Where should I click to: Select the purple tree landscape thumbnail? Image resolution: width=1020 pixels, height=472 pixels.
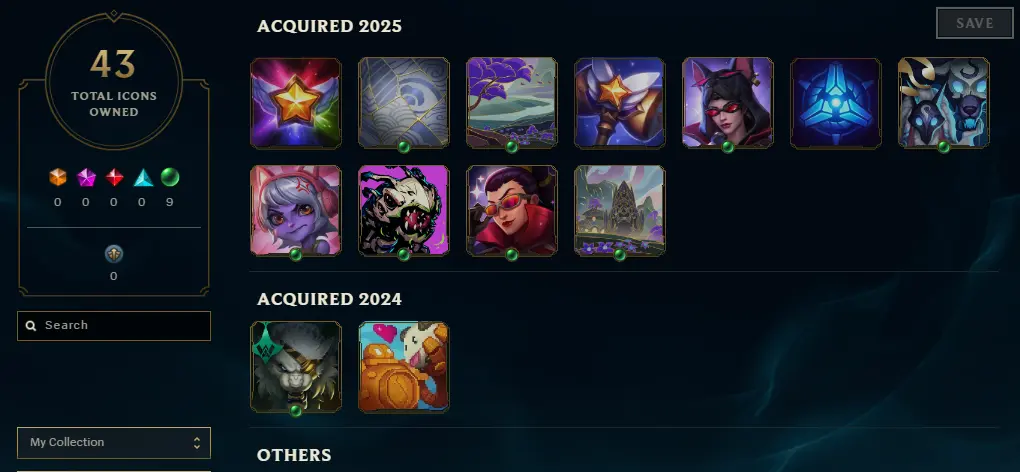click(x=511, y=103)
